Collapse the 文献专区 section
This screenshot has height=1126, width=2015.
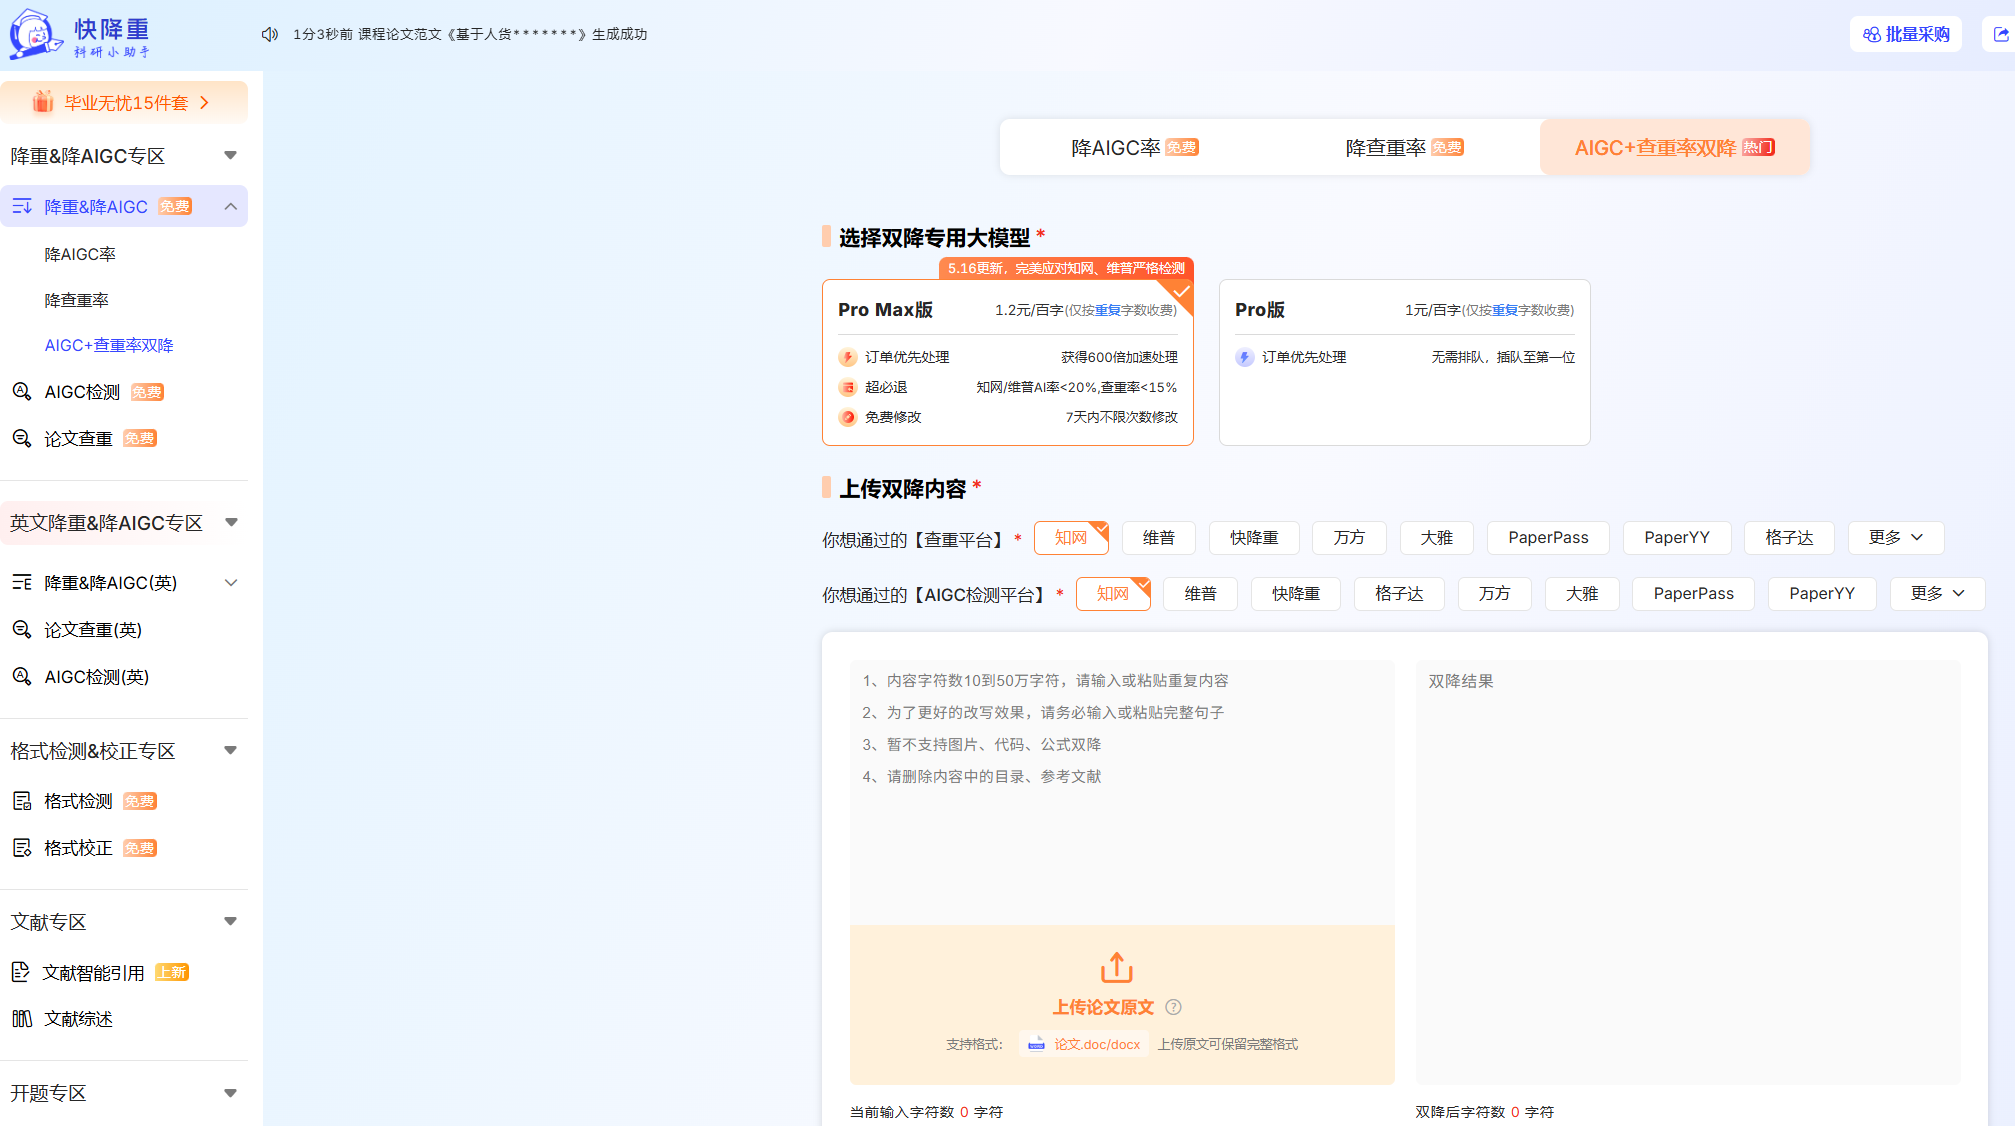click(x=231, y=921)
